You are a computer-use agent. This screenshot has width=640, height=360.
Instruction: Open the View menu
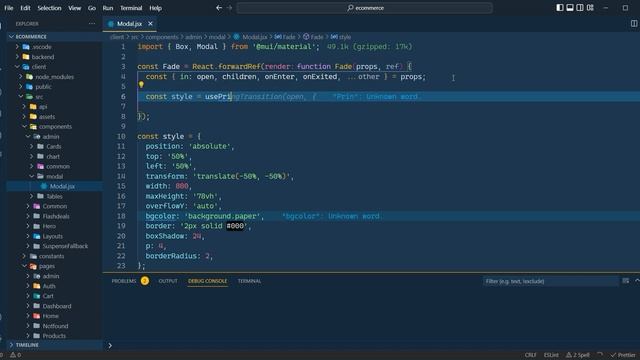(74, 8)
